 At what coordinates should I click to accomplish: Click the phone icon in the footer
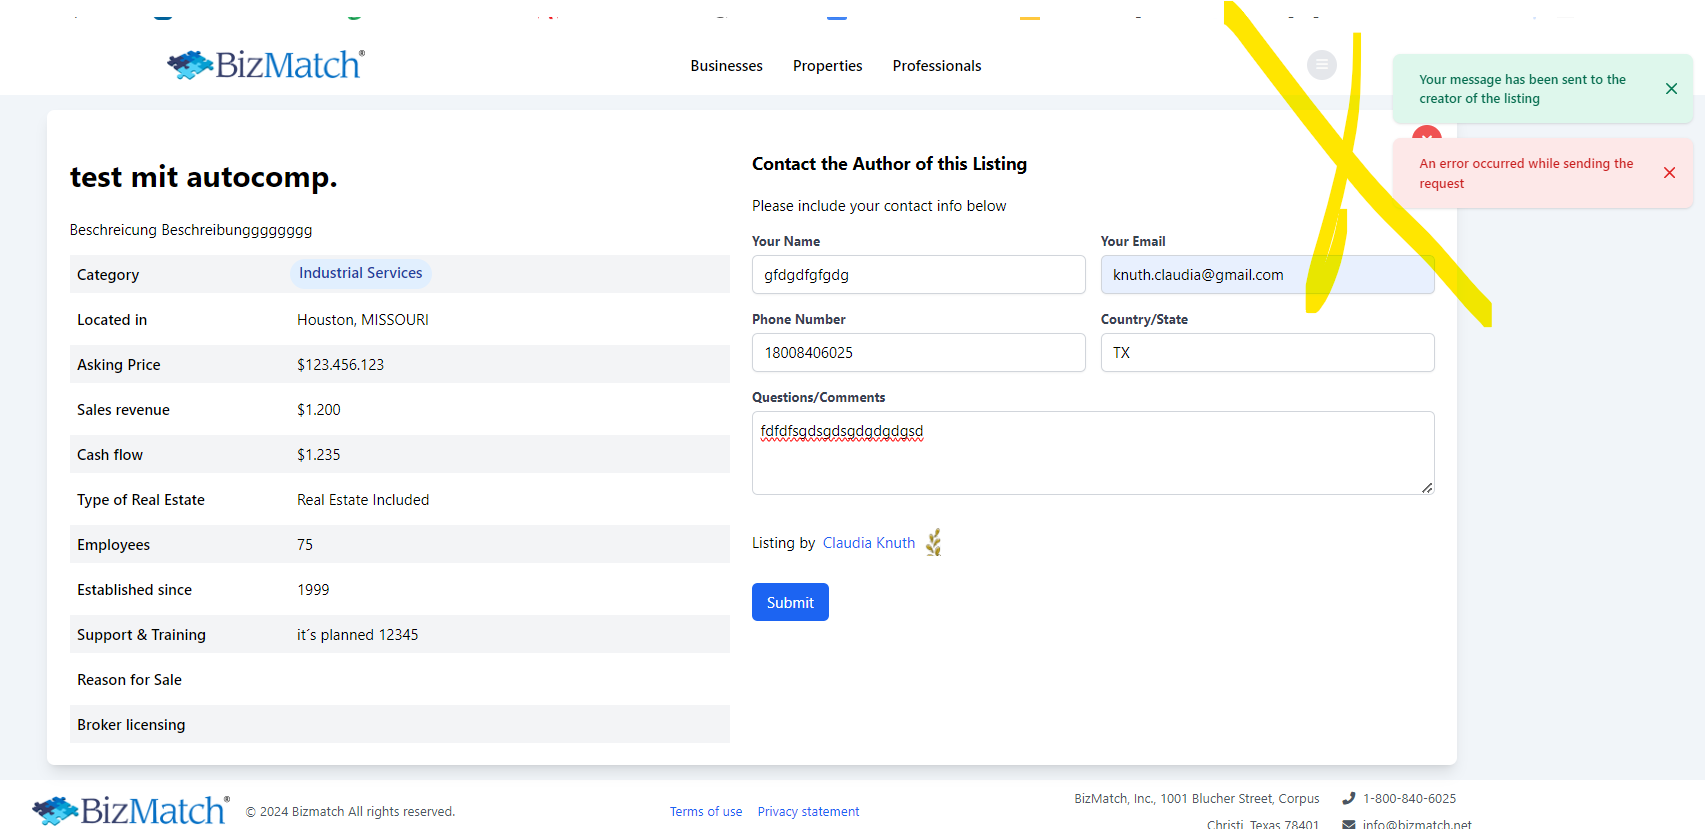[1348, 798]
